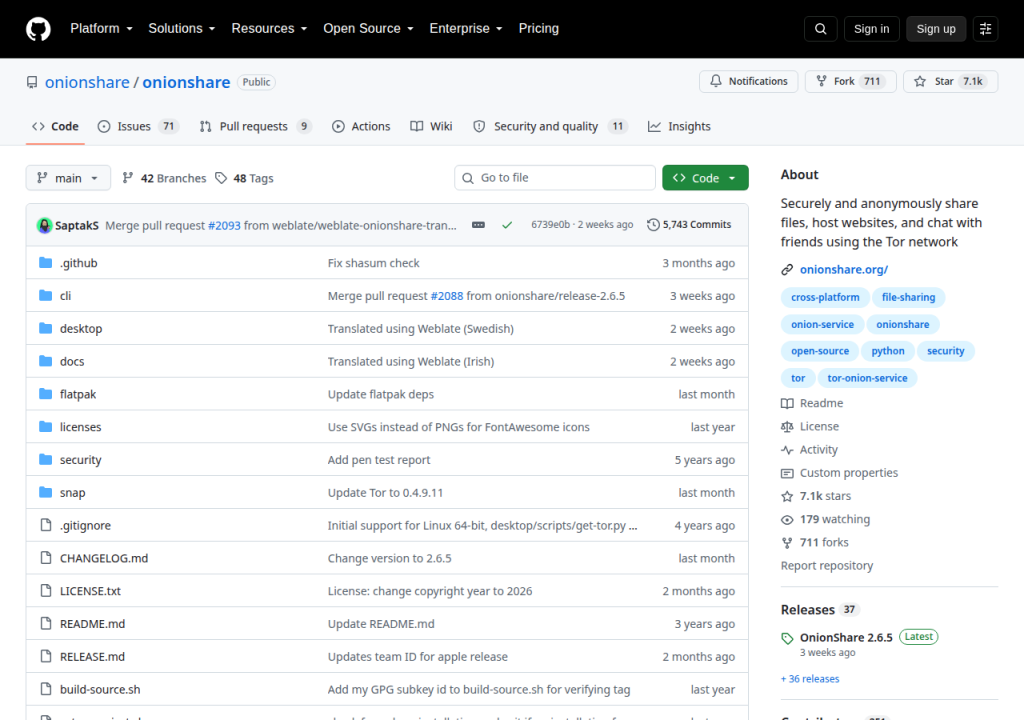Viewport: 1024px width, 720px height.
Task: Switch to Security and quality tab
Action: (549, 126)
